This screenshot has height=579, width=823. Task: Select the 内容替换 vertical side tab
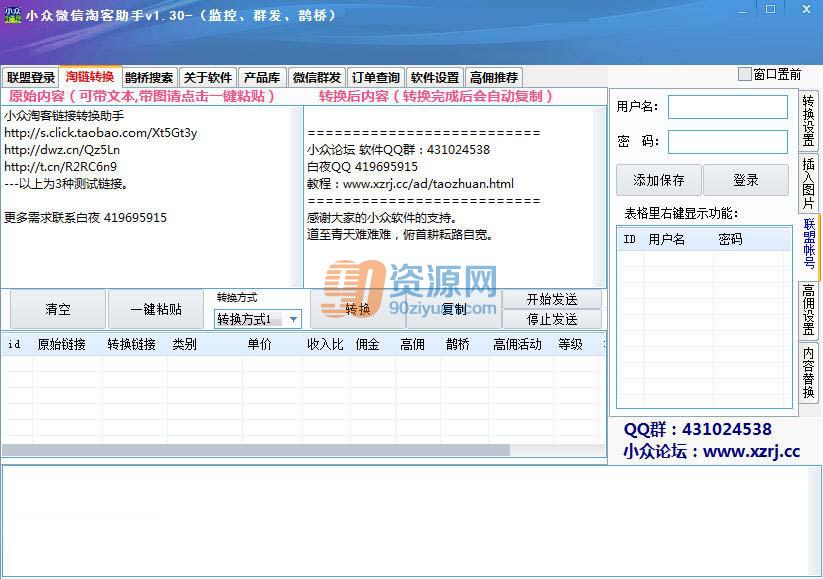pyautogui.click(x=808, y=372)
